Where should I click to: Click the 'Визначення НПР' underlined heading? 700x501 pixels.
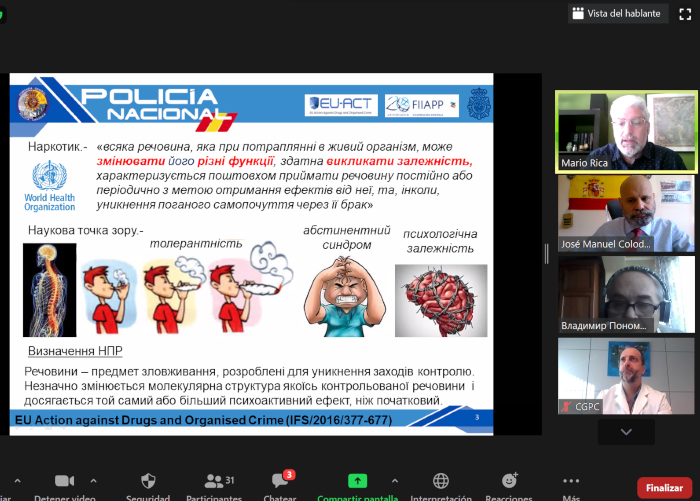(75, 351)
